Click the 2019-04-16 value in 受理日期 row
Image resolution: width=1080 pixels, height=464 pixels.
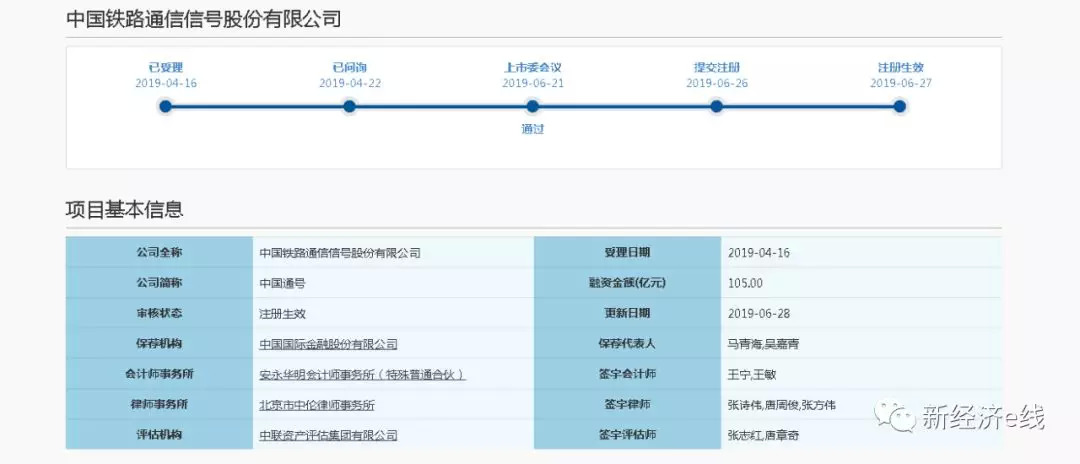click(759, 253)
